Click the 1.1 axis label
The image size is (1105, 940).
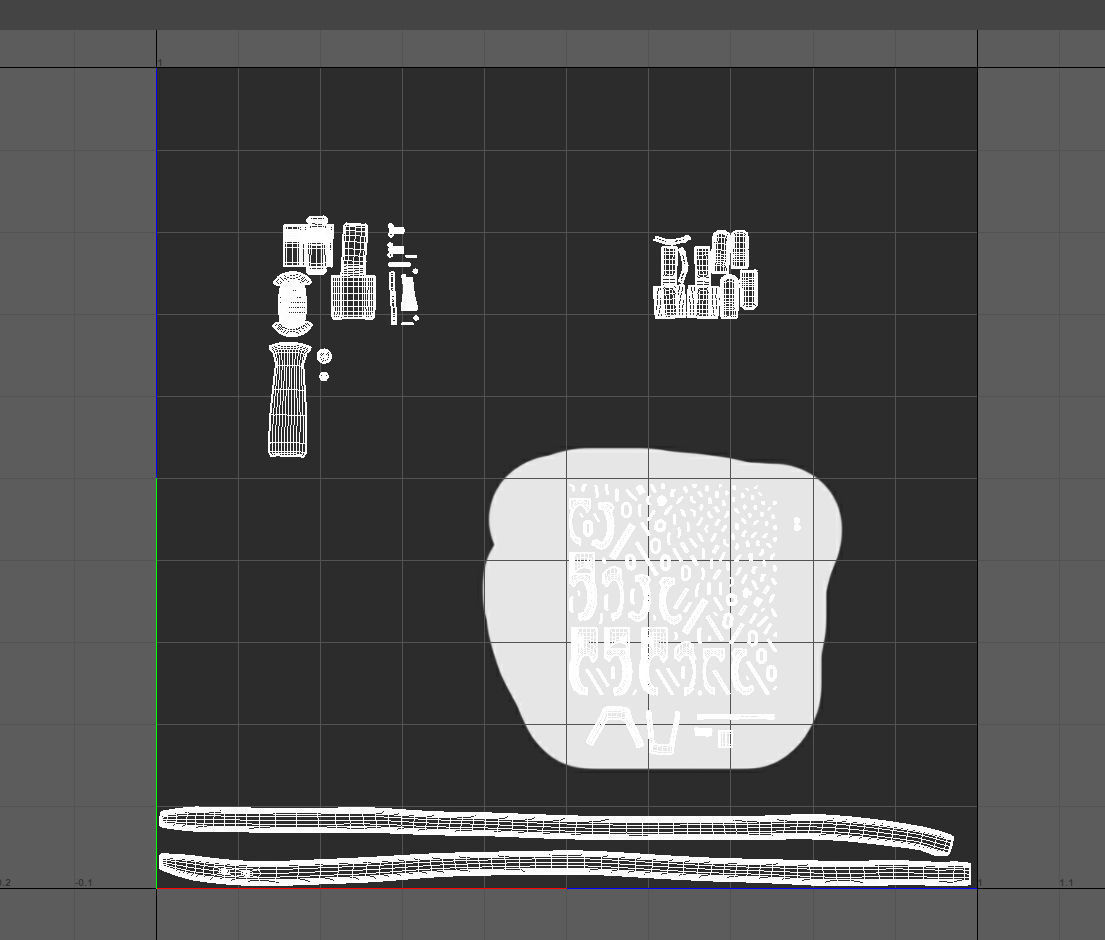[x=1066, y=882]
